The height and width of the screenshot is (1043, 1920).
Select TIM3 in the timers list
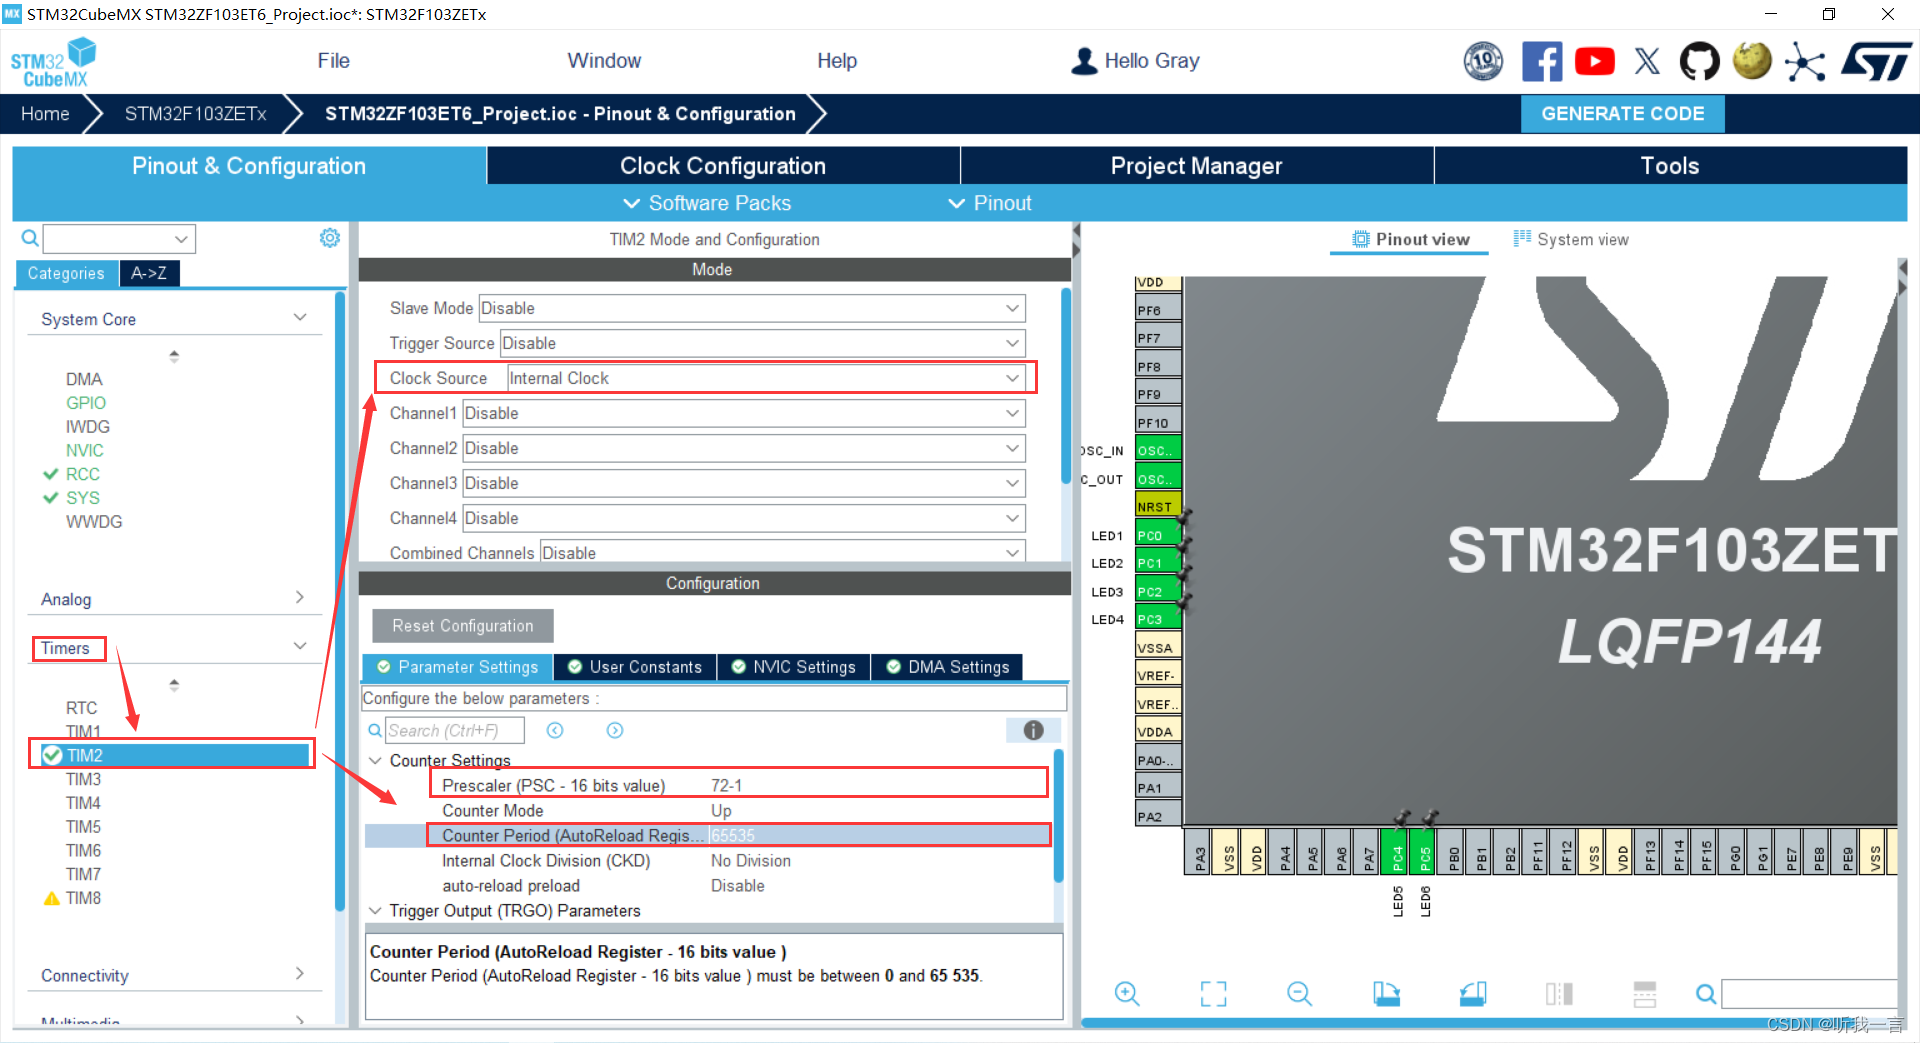pyautogui.click(x=83, y=779)
